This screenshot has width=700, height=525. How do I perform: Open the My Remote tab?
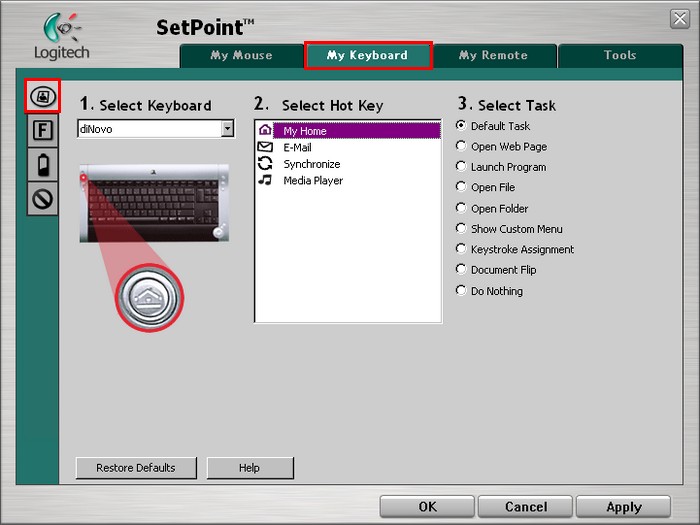[x=493, y=56]
